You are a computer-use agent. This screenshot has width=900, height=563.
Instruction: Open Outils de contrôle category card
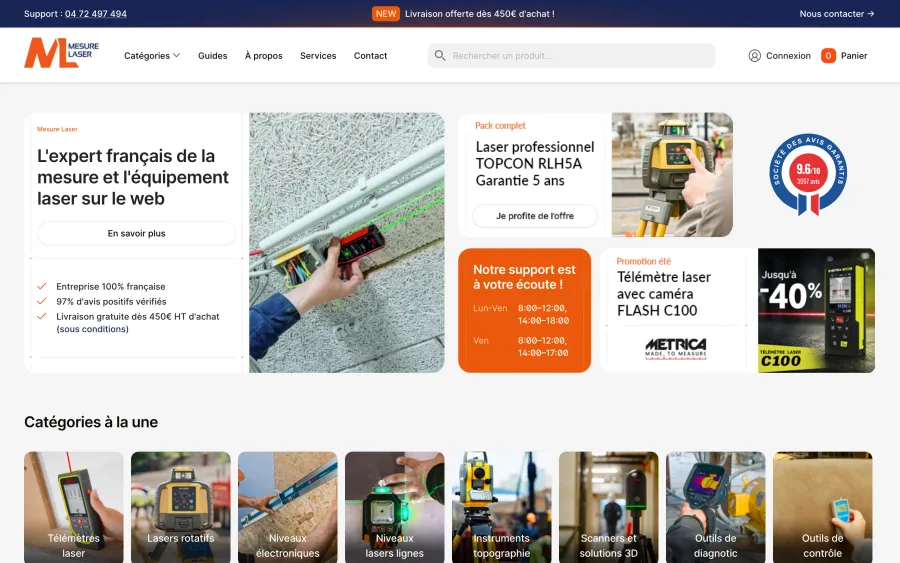pyautogui.click(x=823, y=507)
